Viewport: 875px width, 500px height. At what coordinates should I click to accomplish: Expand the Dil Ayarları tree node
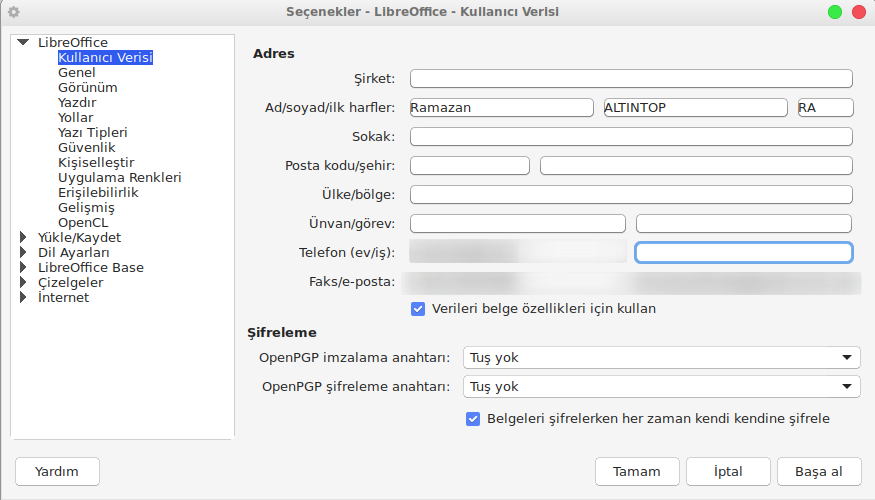coord(23,252)
